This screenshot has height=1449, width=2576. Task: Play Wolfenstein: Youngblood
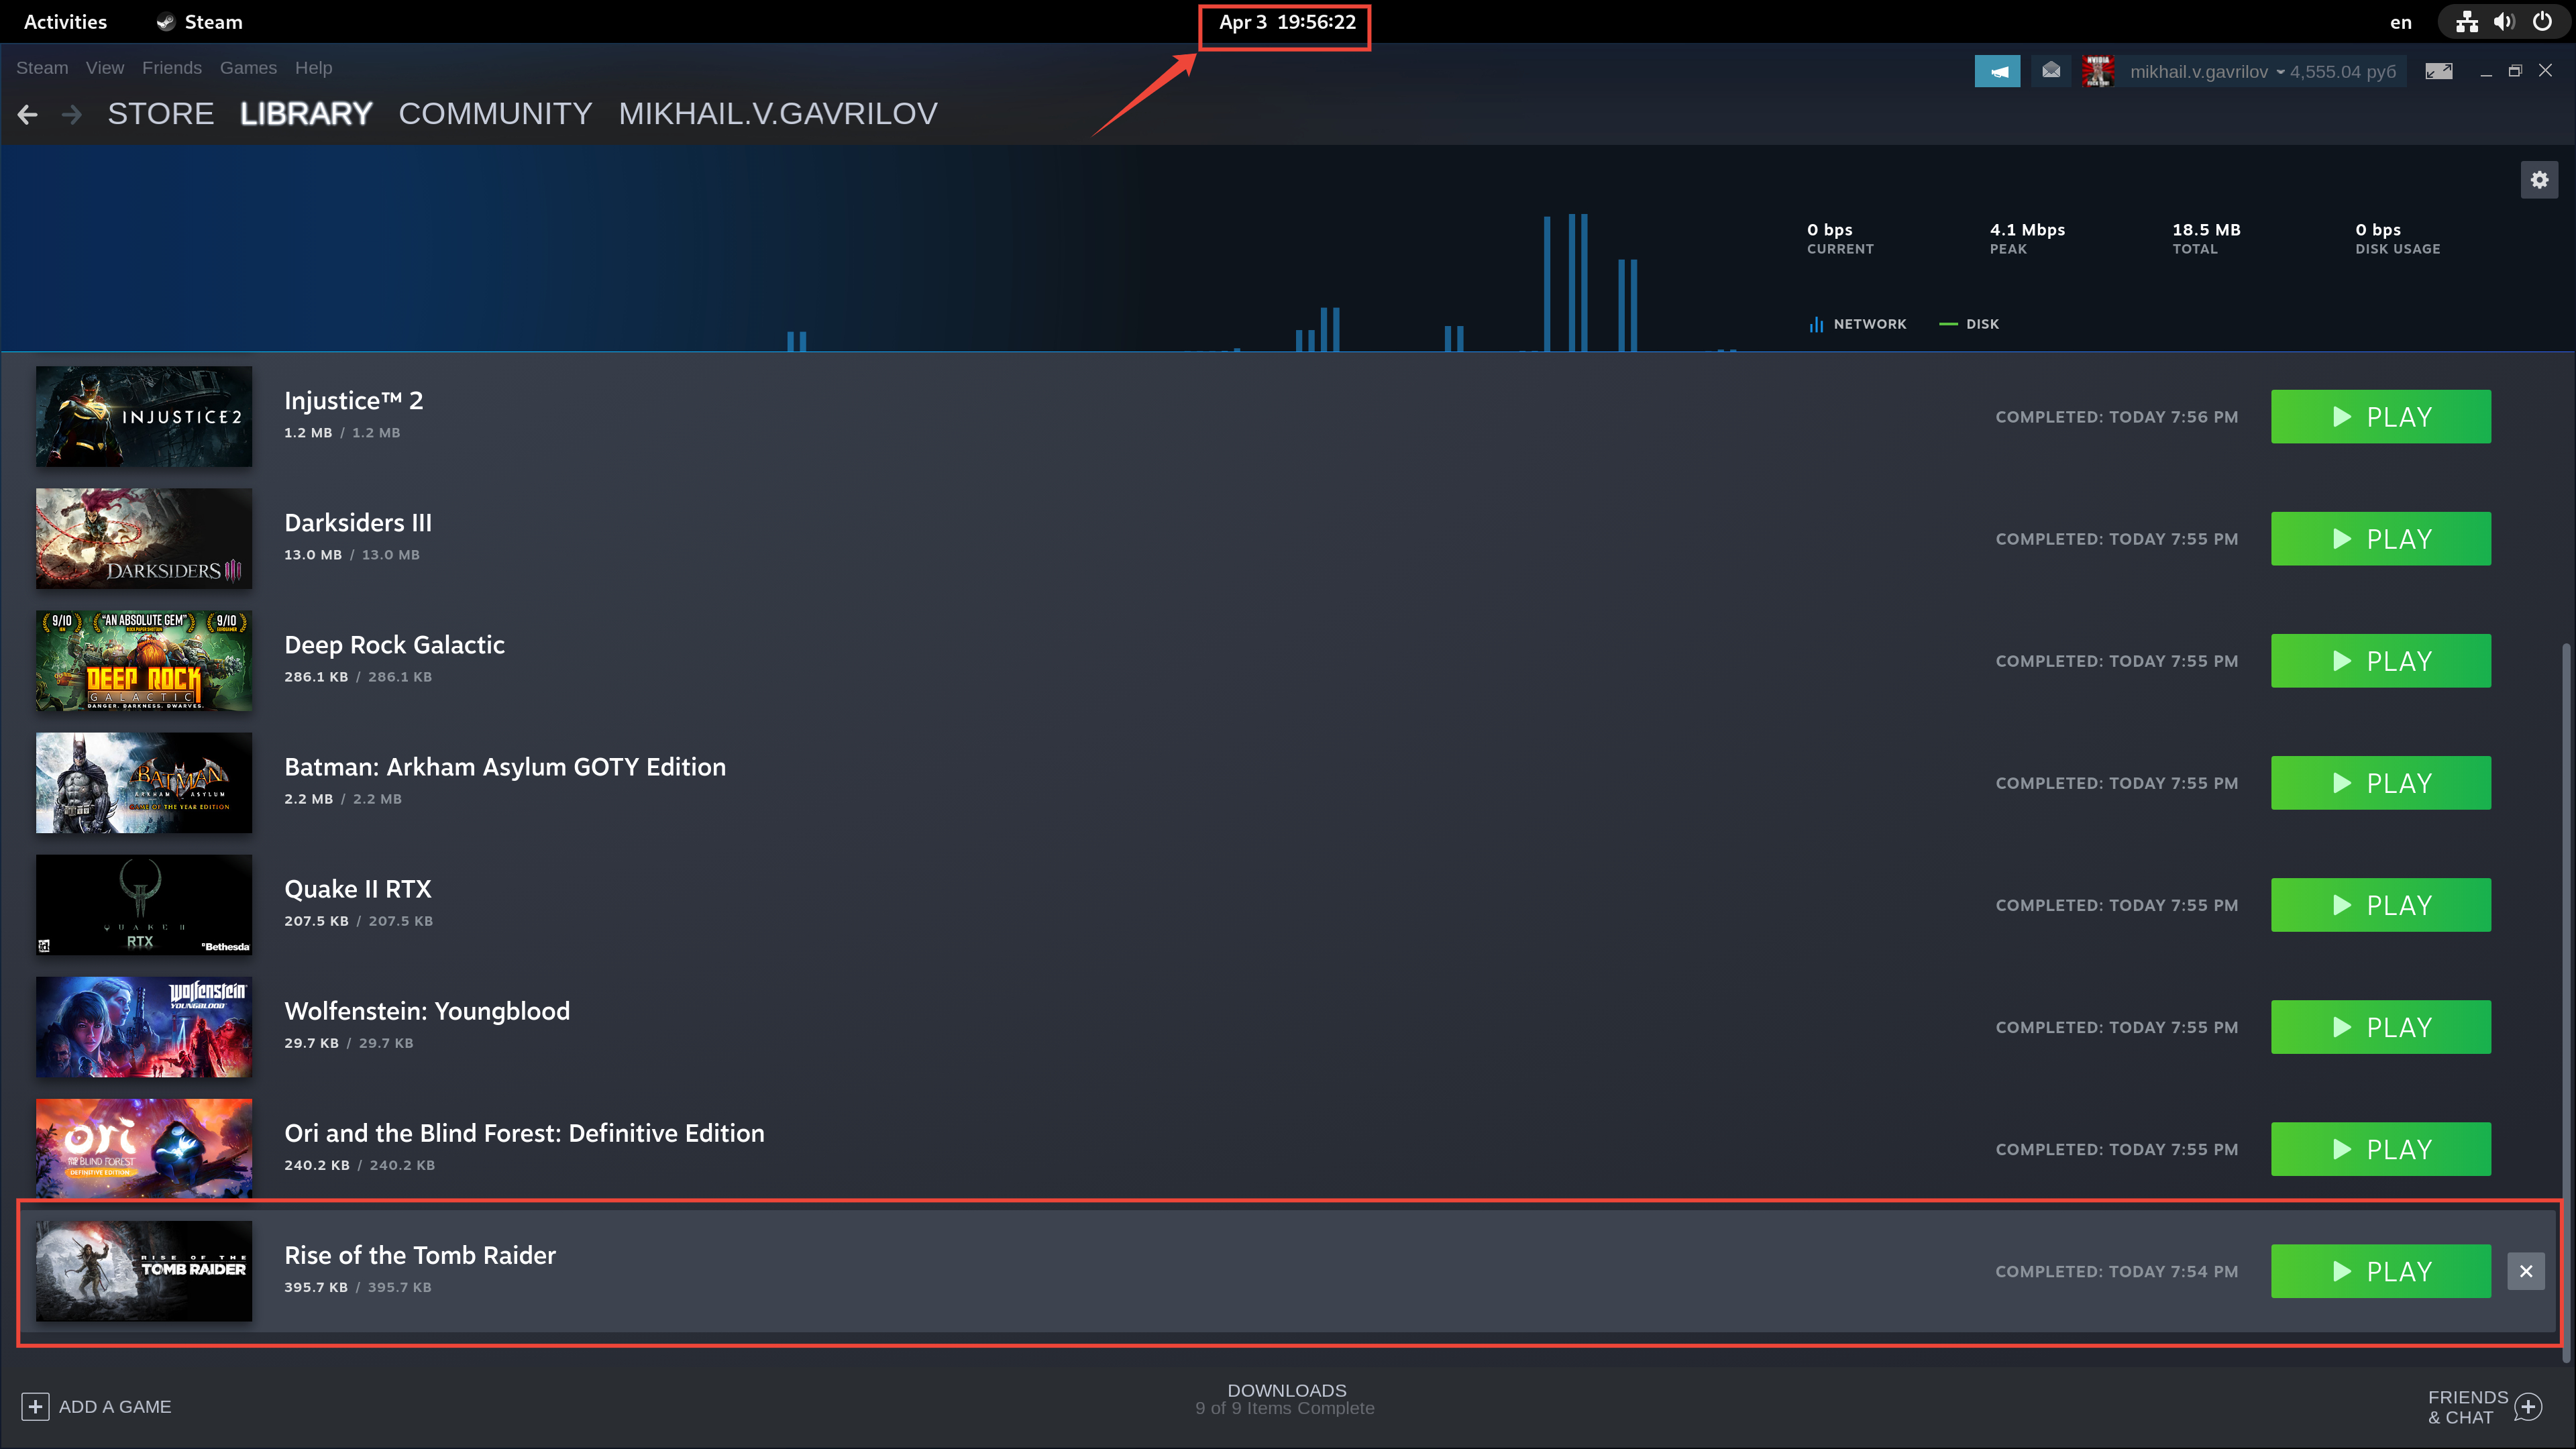tap(2381, 1027)
